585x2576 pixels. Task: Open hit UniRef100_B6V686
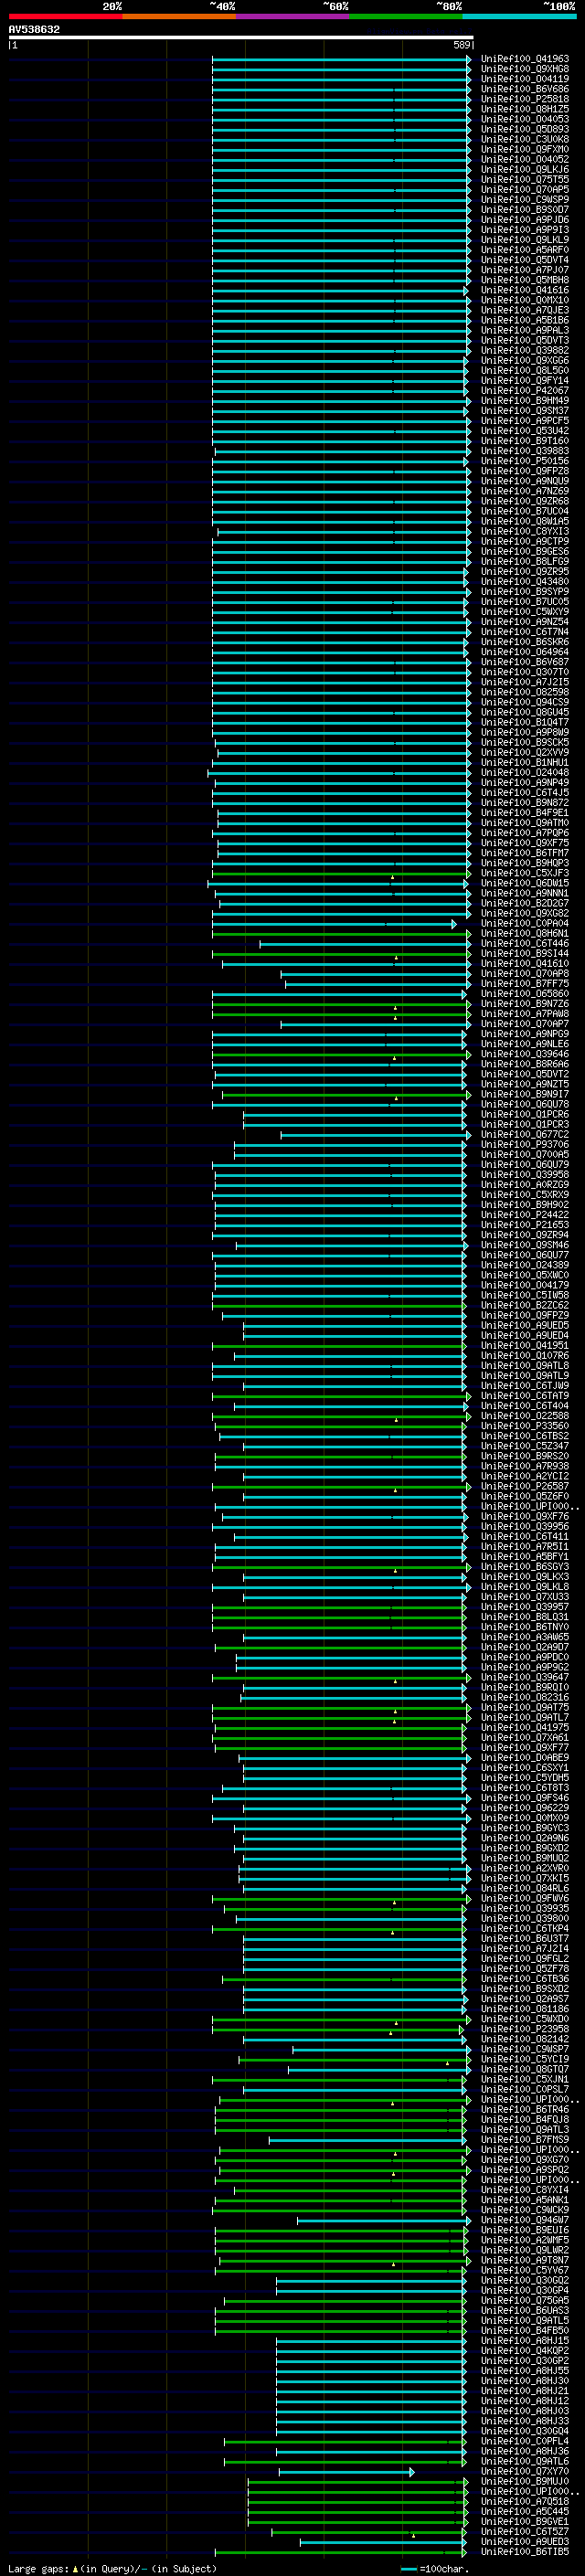pyautogui.click(x=524, y=89)
